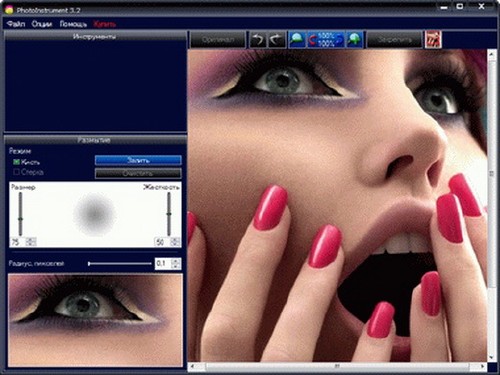The height and width of the screenshot is (375, 500).
Task: Enable the Кисть brush mode checkbox
Action: (x=16, y=162)
